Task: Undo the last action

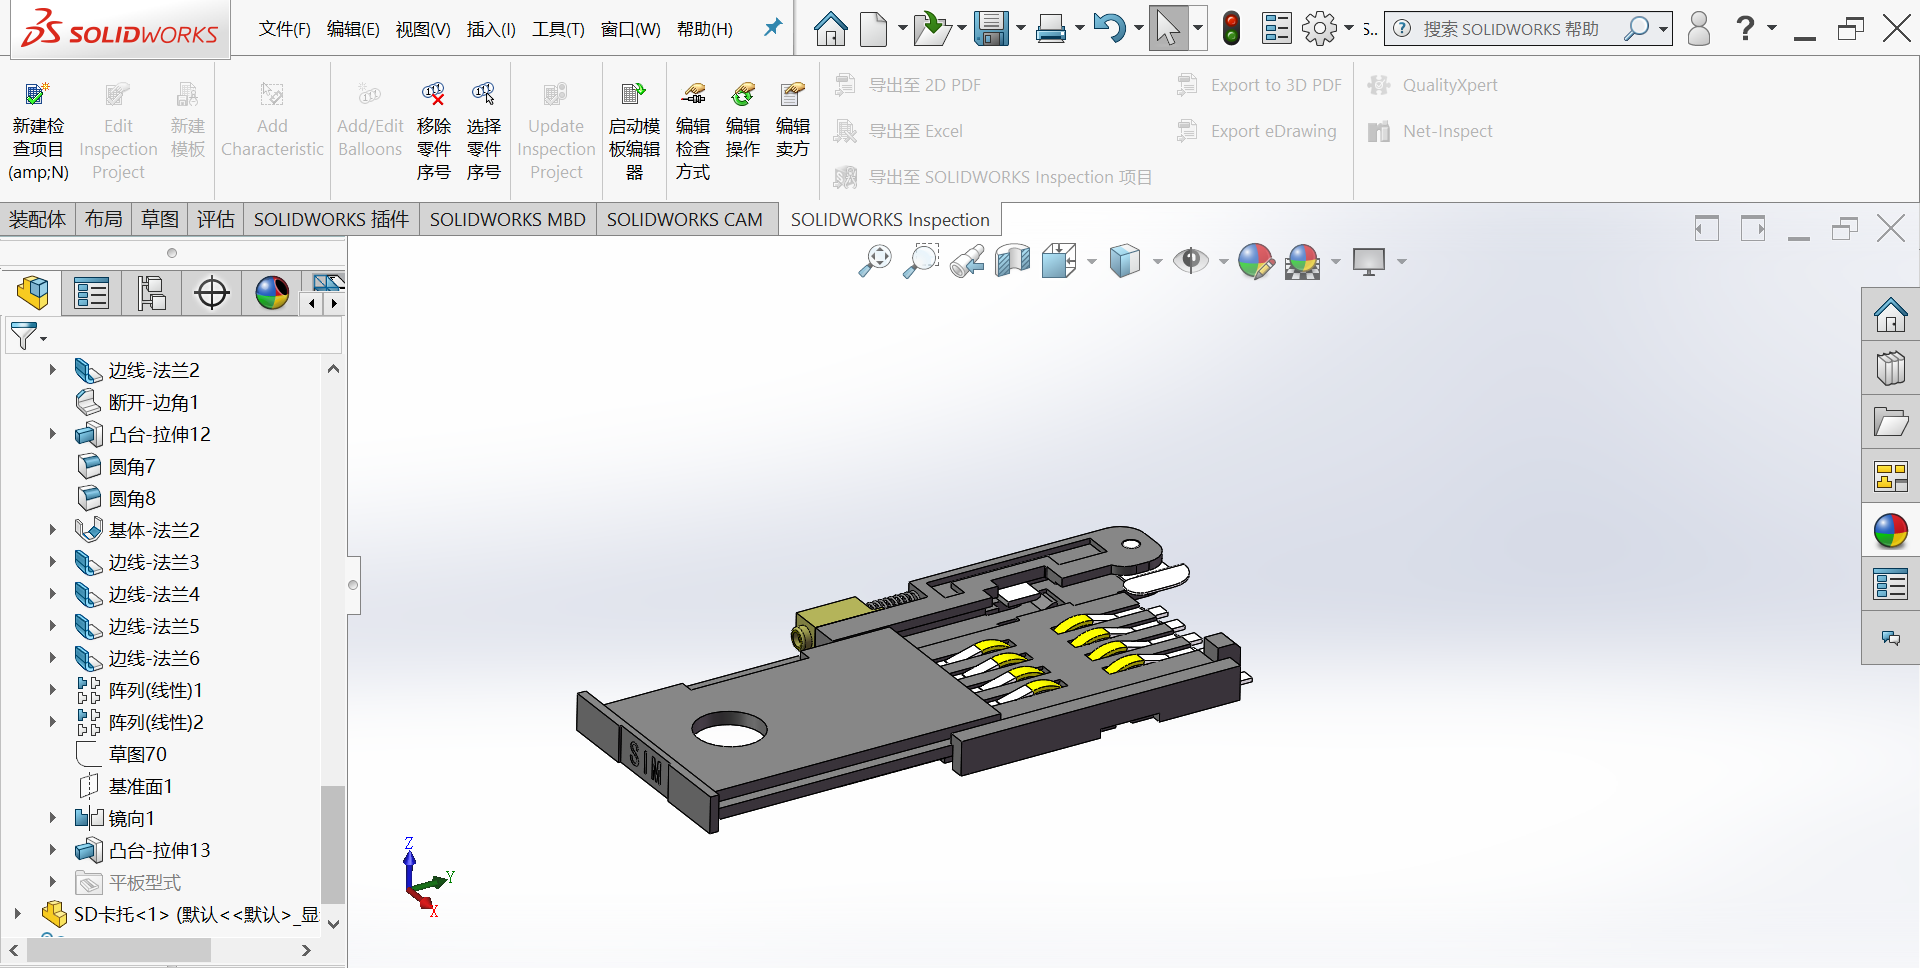Action: click(1109, 29)
